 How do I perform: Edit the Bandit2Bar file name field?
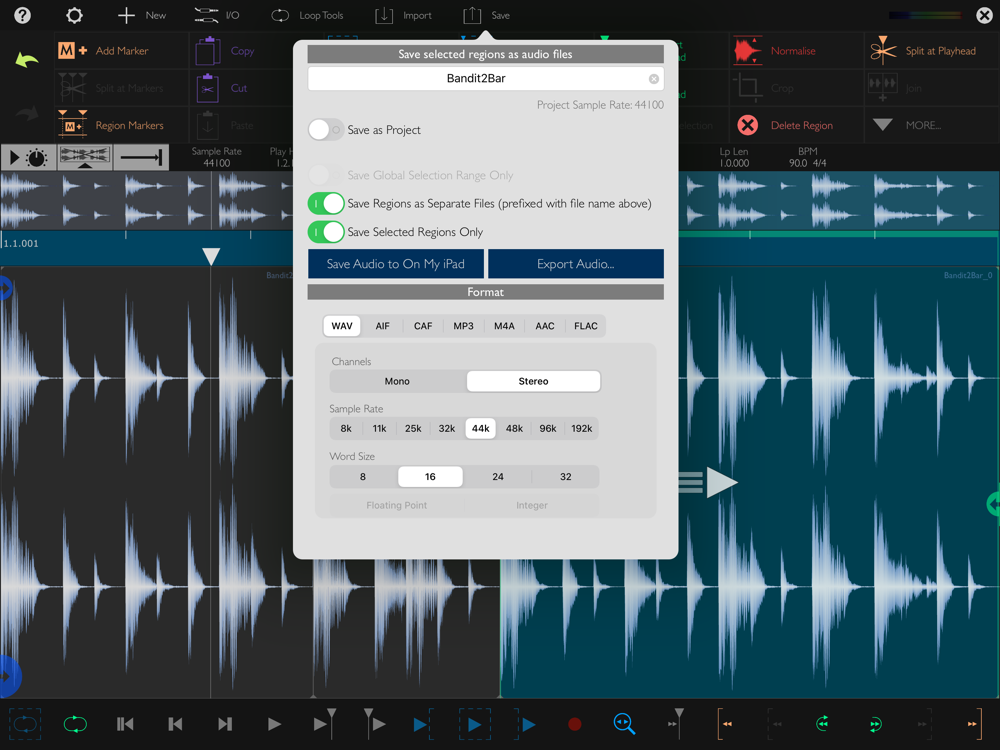click(485, 78)
